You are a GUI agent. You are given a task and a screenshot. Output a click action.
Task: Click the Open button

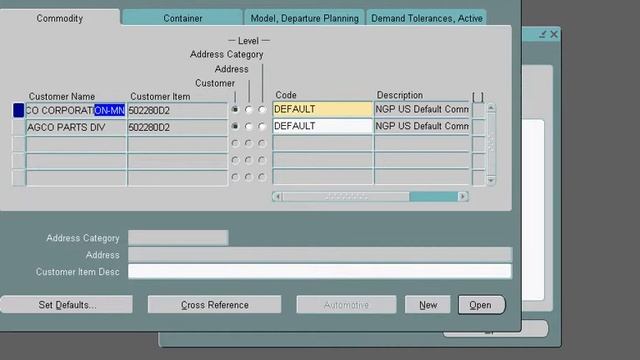pos(482,305)
